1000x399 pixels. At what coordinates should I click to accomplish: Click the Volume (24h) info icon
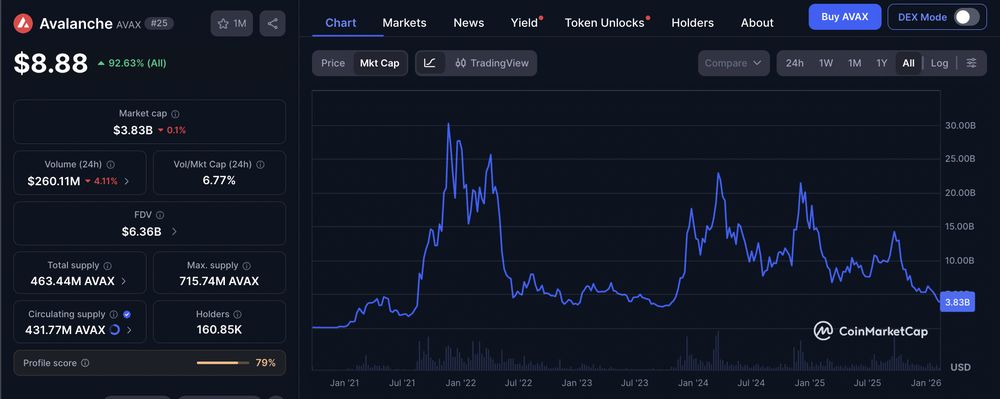pos(110,164)
